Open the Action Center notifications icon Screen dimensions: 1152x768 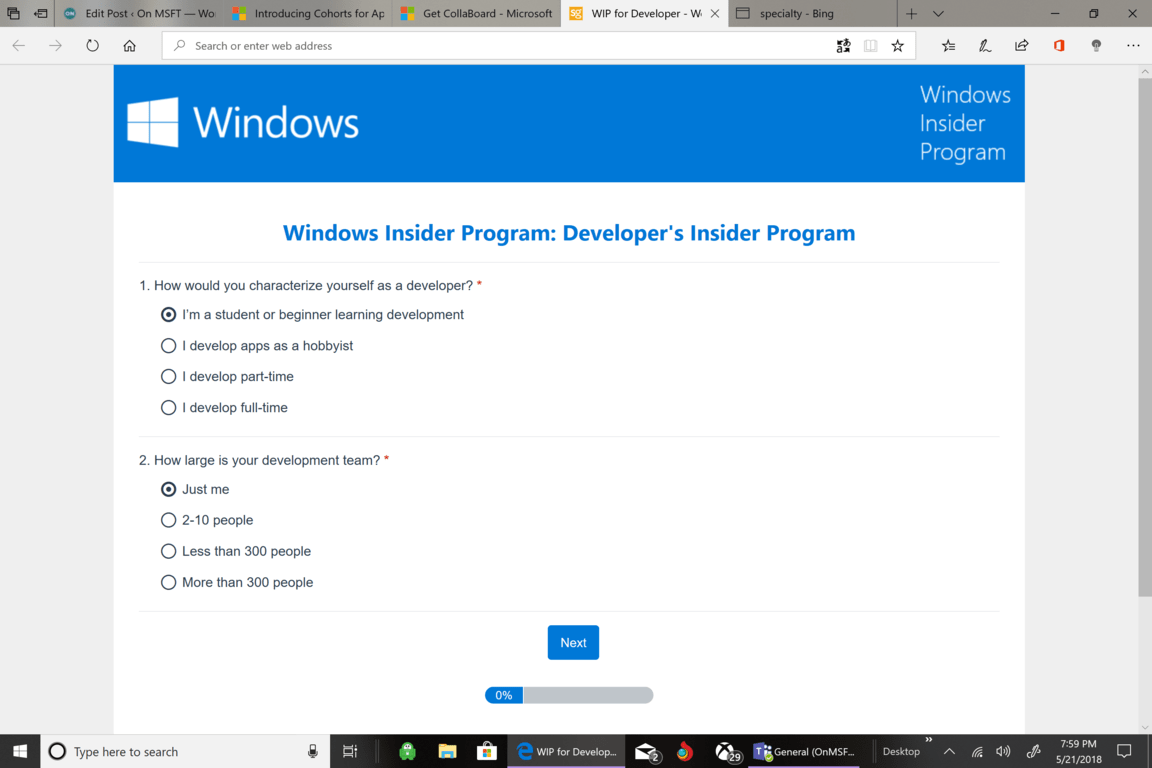(x=1124, y=751)
